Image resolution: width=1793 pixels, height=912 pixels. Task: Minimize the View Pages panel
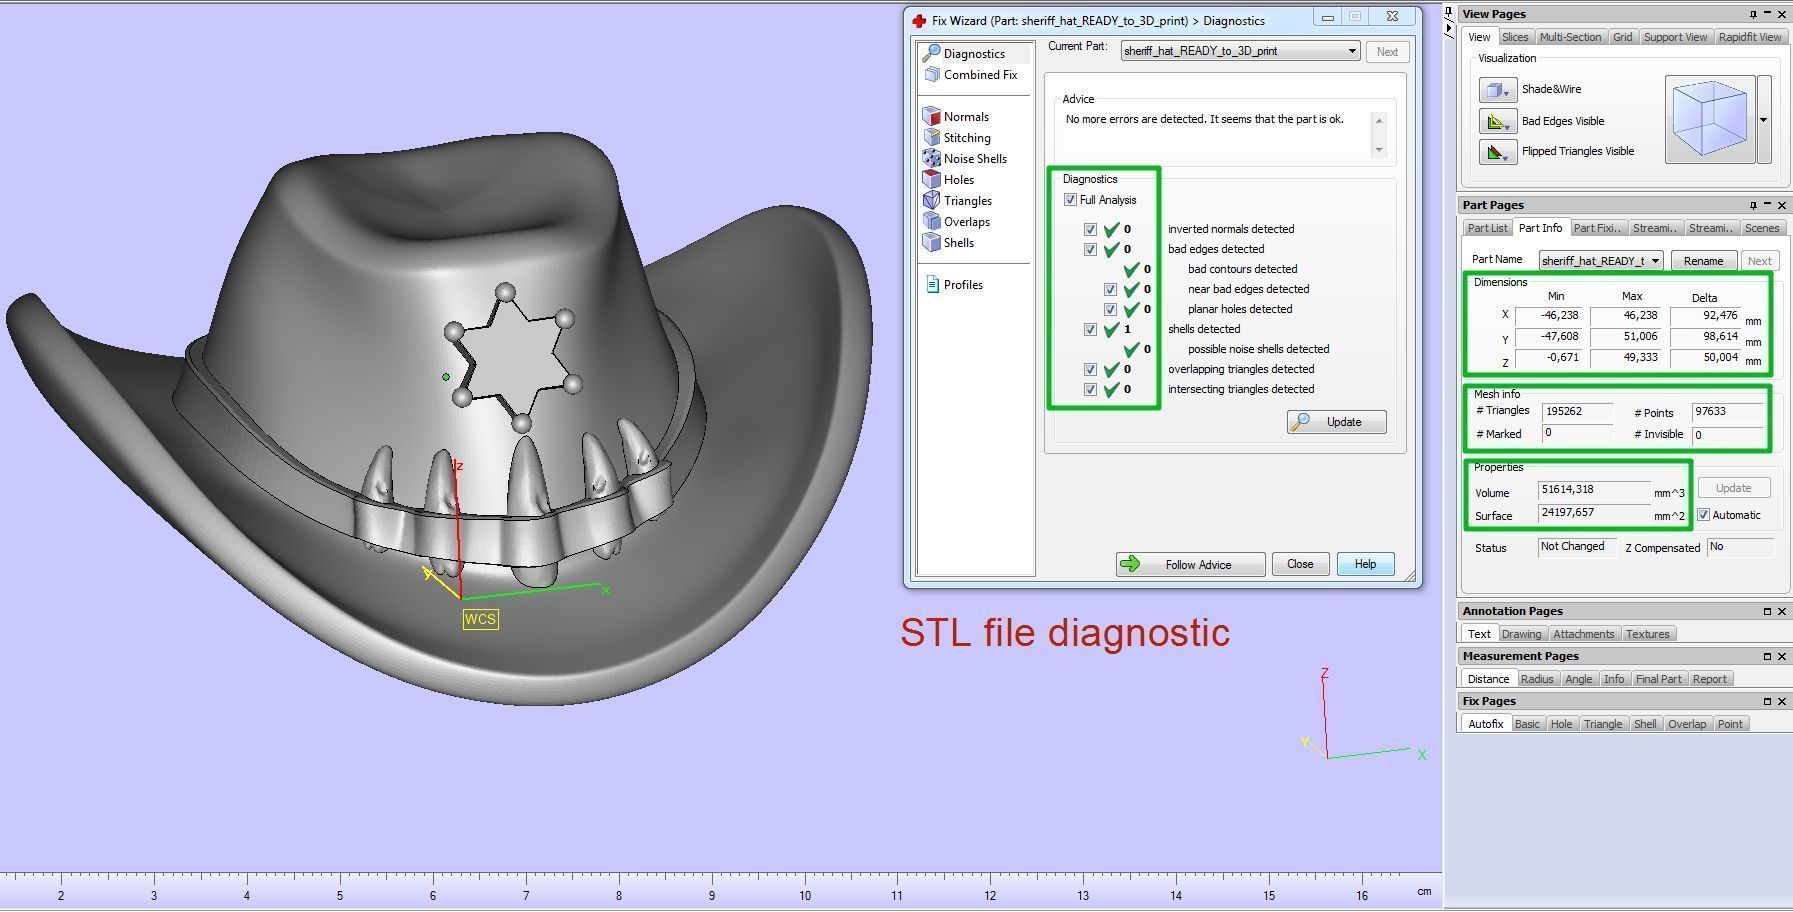(1767, 14)
